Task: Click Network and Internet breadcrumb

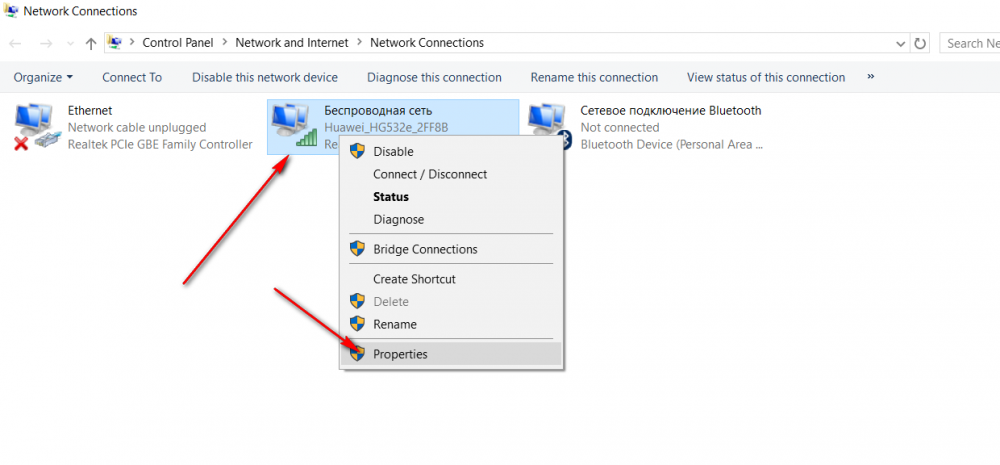Action: point(292,43)
